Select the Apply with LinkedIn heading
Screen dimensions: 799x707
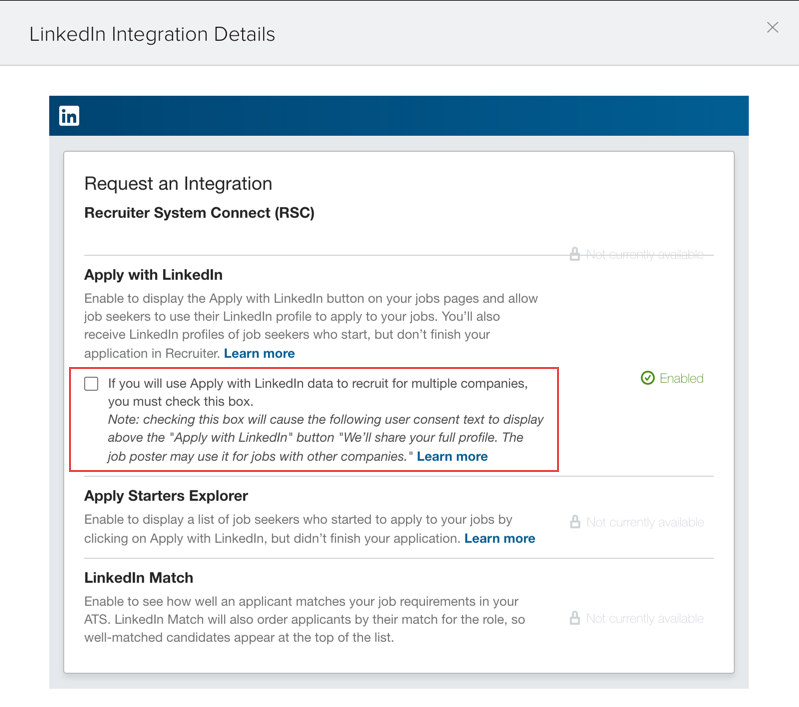click(x=153, y=275)
